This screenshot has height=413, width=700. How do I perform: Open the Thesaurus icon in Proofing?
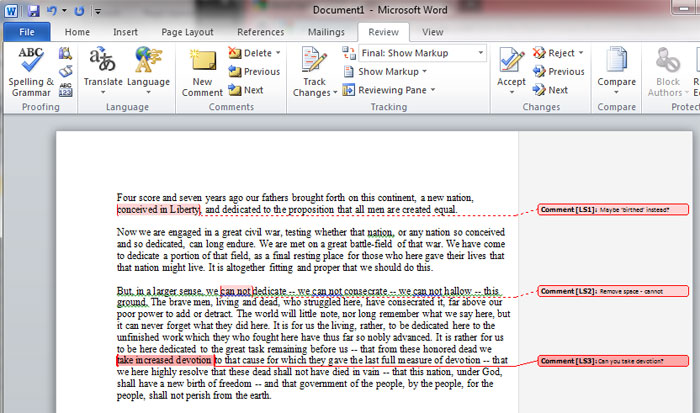(x=65, y=71)
